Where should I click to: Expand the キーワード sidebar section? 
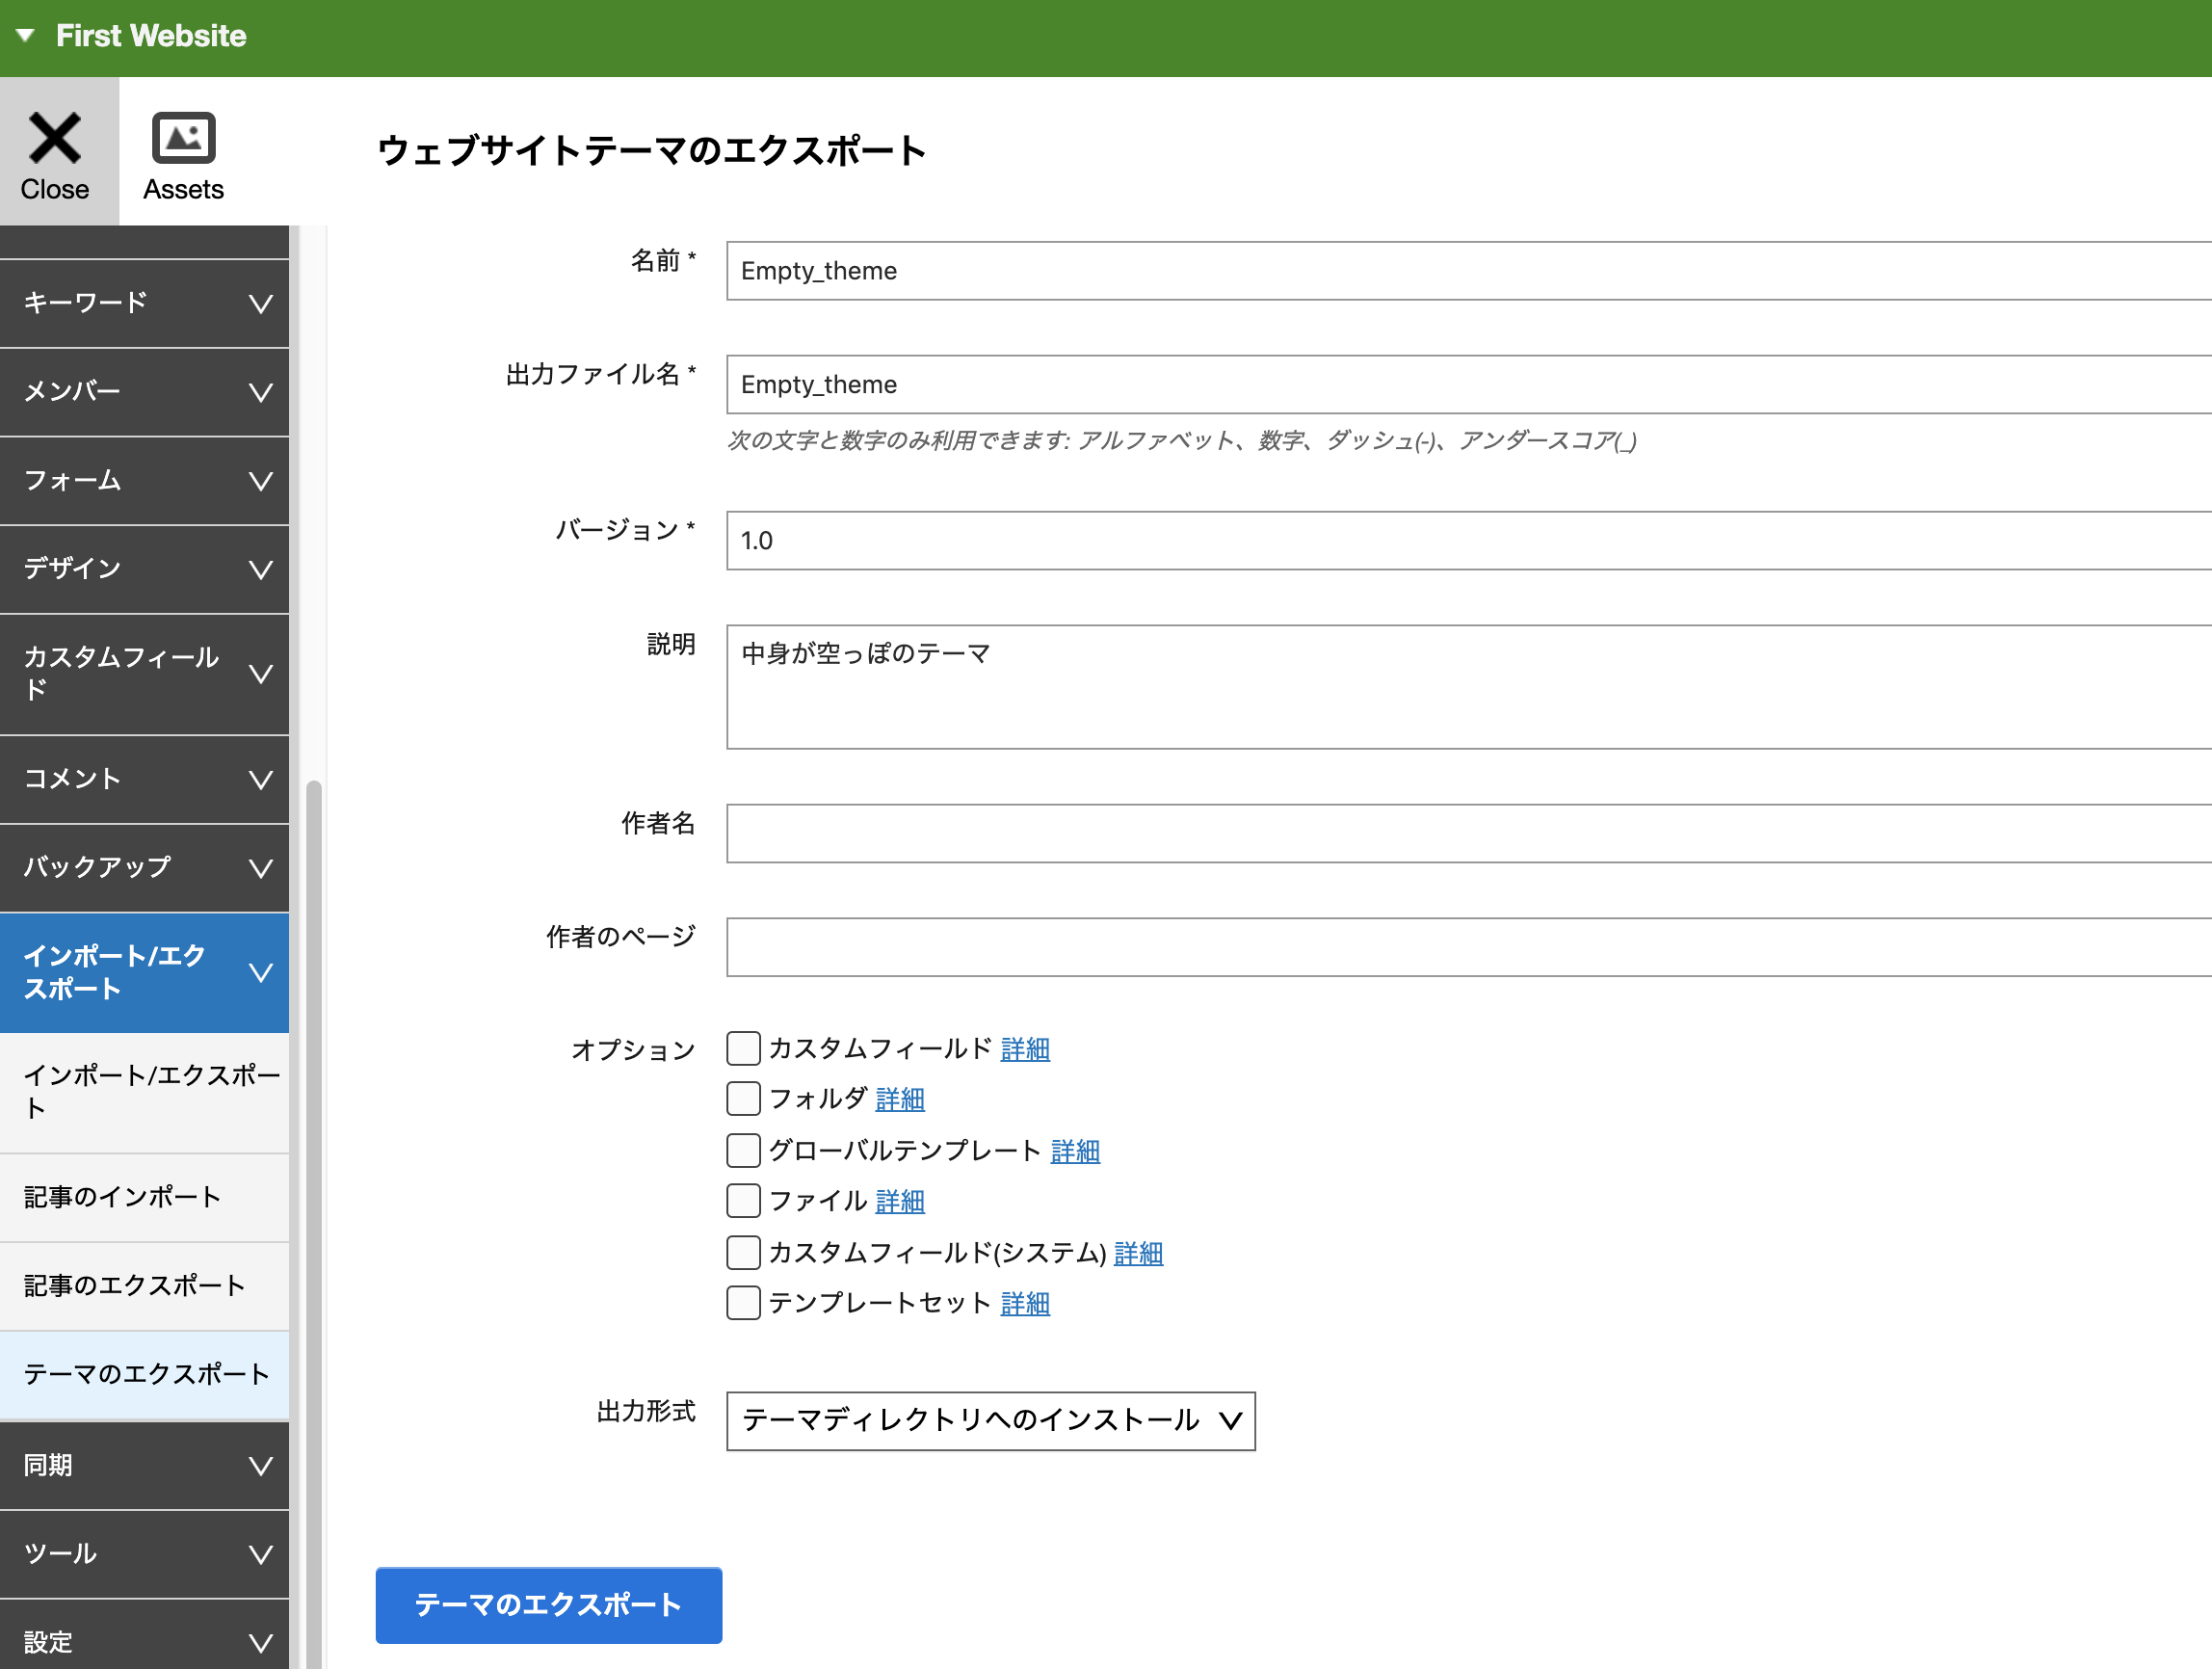click(x=144, y=303)
